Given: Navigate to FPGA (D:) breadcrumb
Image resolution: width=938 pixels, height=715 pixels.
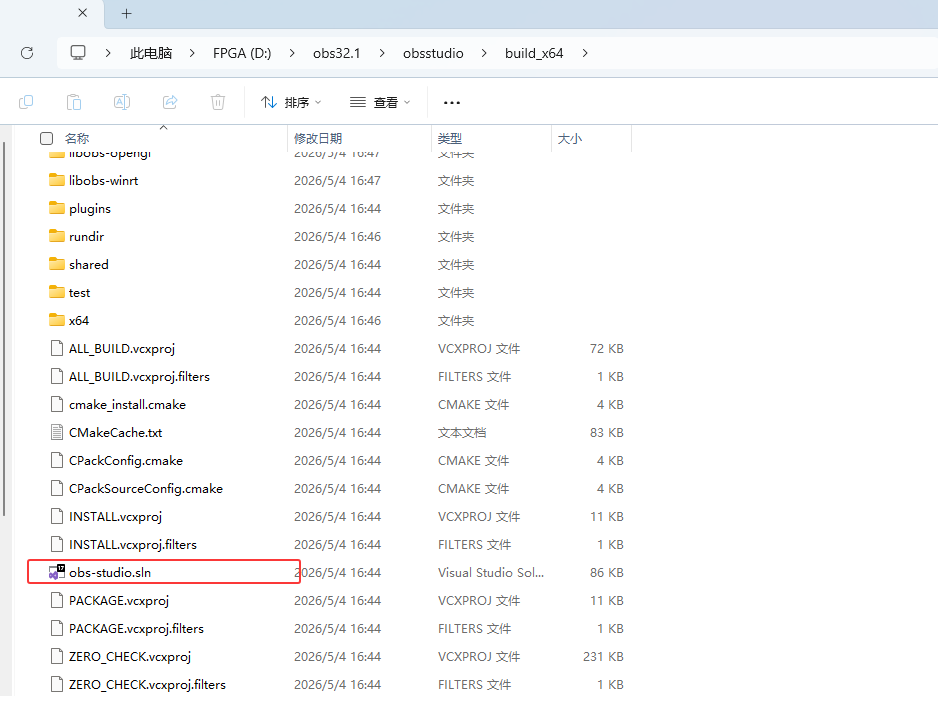Looking at the screenshot, I should tap(242, 53).
